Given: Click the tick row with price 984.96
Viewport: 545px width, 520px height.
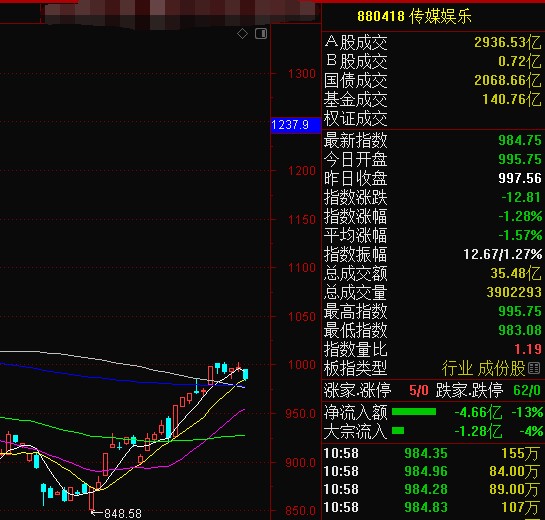Looking at the screenshot, I should point(432,472).
